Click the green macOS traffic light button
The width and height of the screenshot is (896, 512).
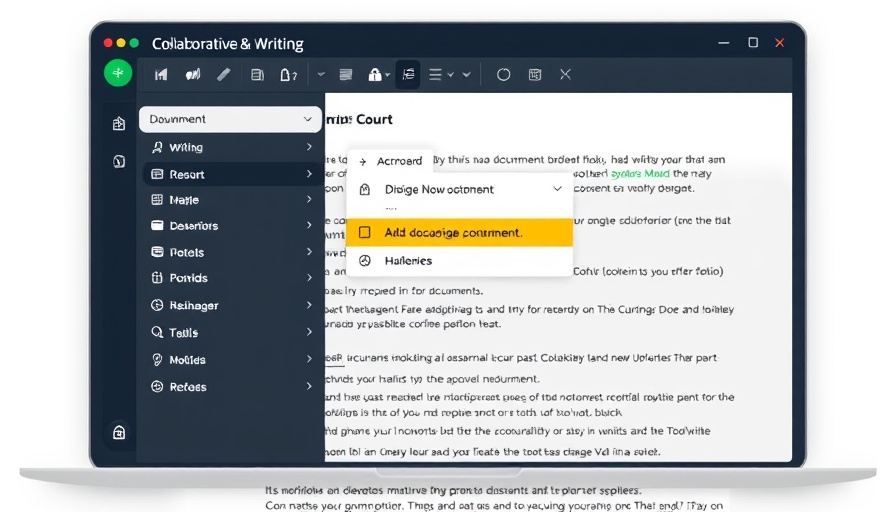pyautogui.click(x=134, y=43)
